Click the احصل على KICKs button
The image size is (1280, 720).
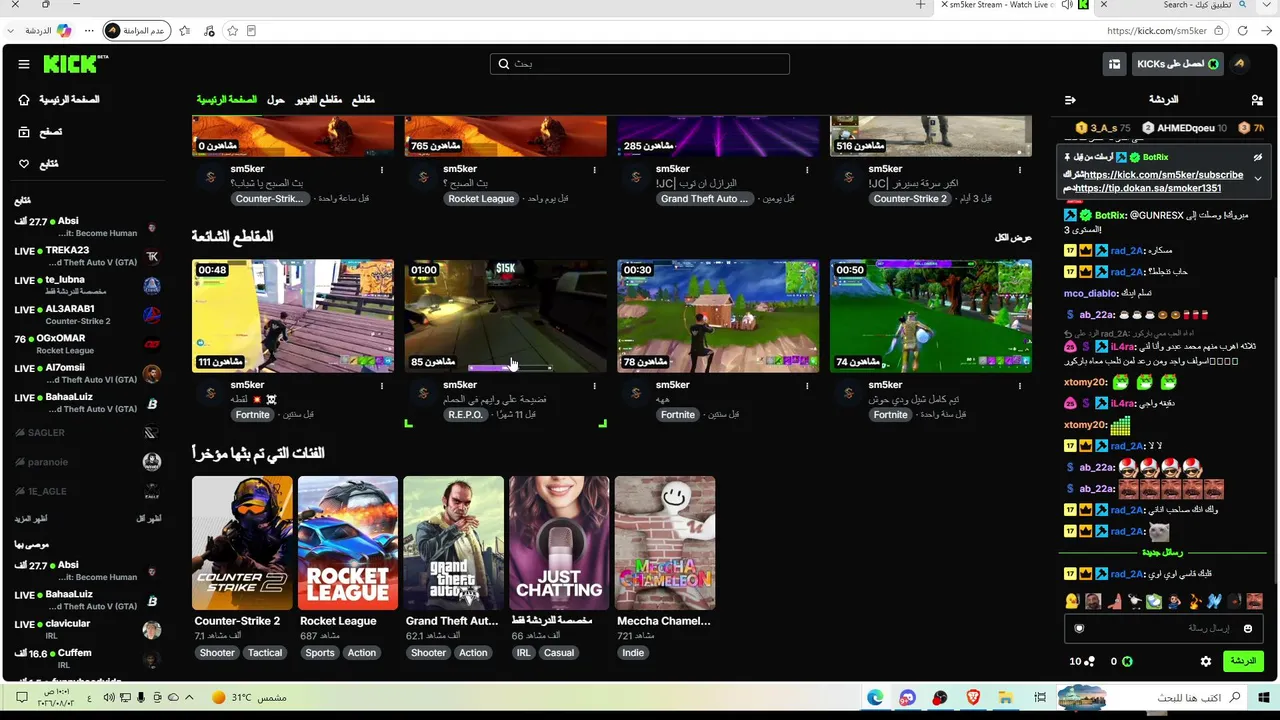tap(1176, 64)
